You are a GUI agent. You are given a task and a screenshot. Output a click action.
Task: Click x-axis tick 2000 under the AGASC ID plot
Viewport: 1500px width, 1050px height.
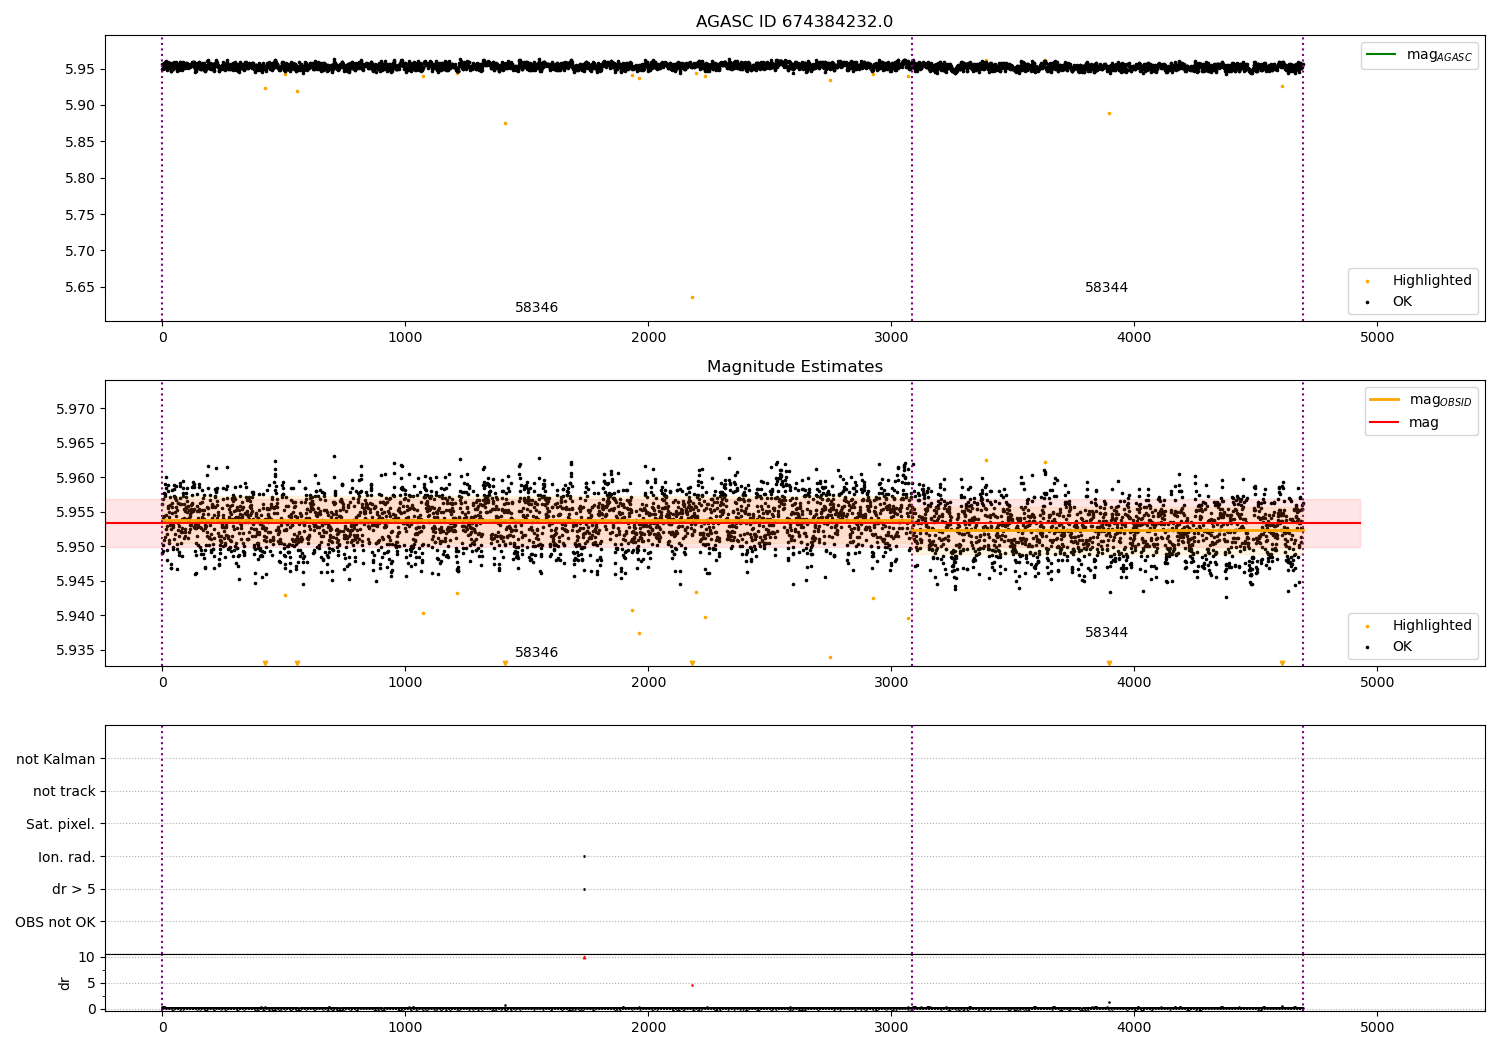[648, 338]
